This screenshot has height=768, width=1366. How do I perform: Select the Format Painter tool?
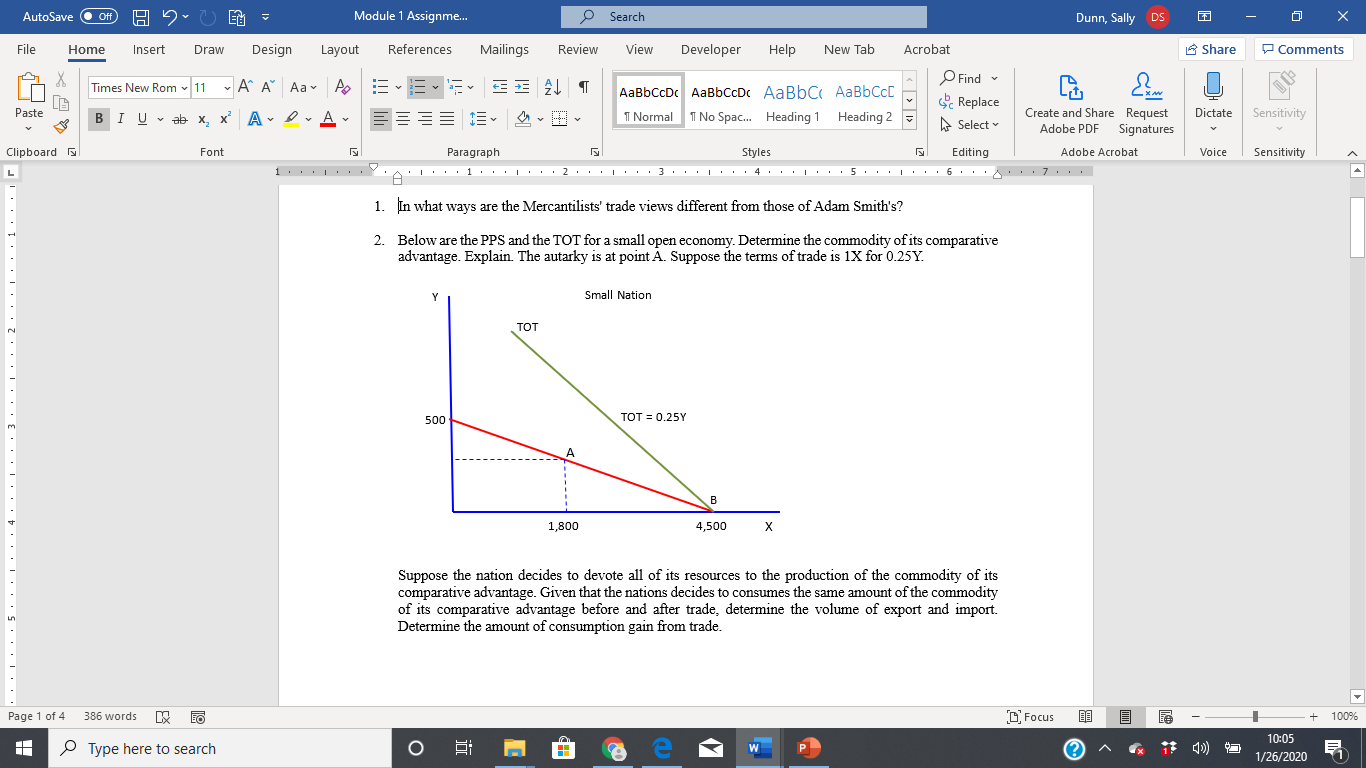point(59,127)
